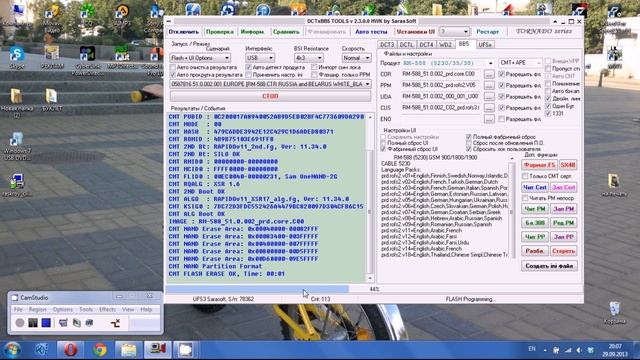This screenshot has height=360, width=640.
Task: Open the Интерфейс USB dropdown
Action: pos(260,58)
